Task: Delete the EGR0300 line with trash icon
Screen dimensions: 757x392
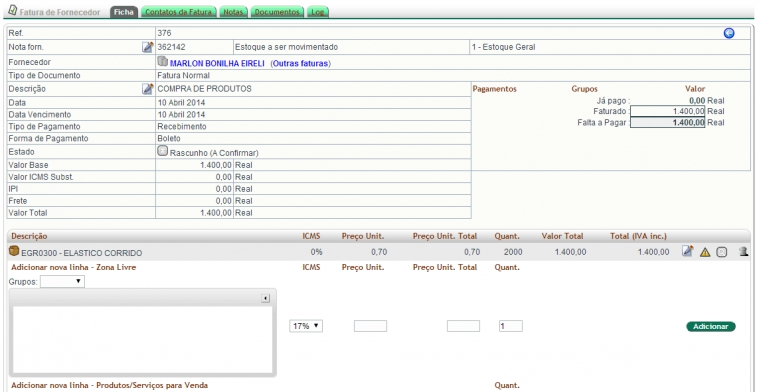Action: 743,252
